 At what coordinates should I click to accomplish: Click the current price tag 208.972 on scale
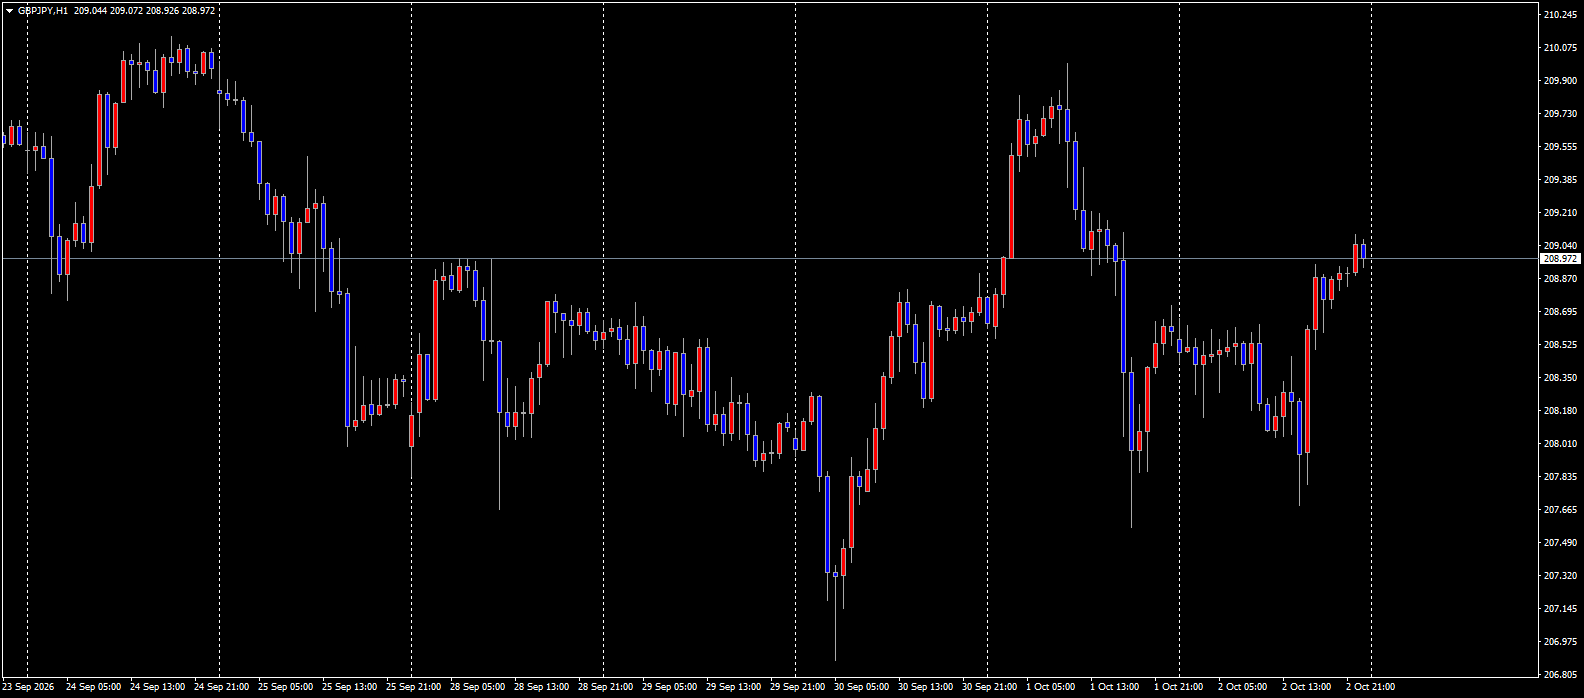pyautogui.click(x=1560, y=259)
